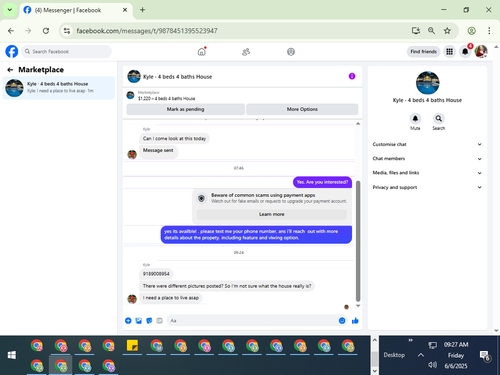Click the message "Can I come look at this today"

pyautogui.click(x=174, y=138)
